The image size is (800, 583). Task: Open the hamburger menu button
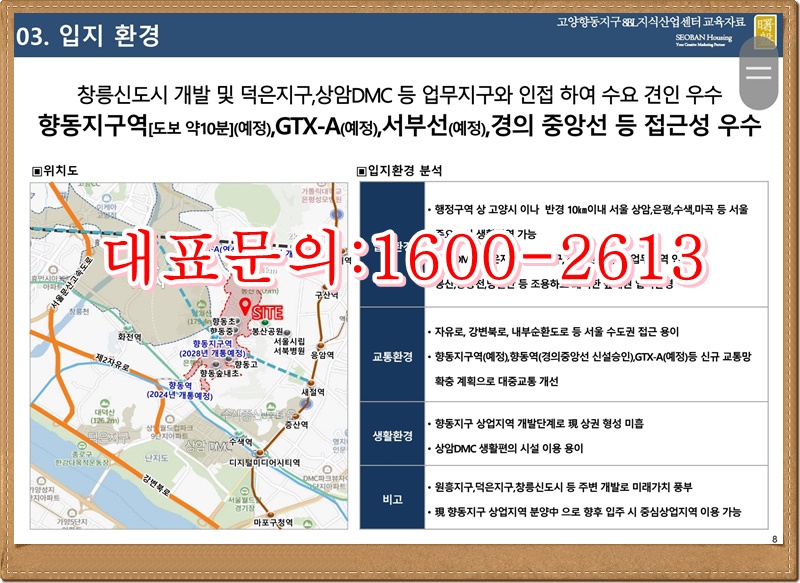click(759, 72)
